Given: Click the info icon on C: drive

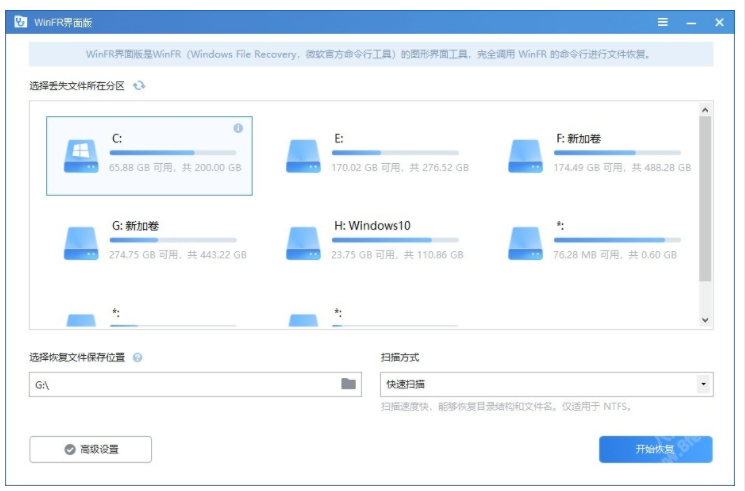Looking at the screenshot, I should click(238, 128).
